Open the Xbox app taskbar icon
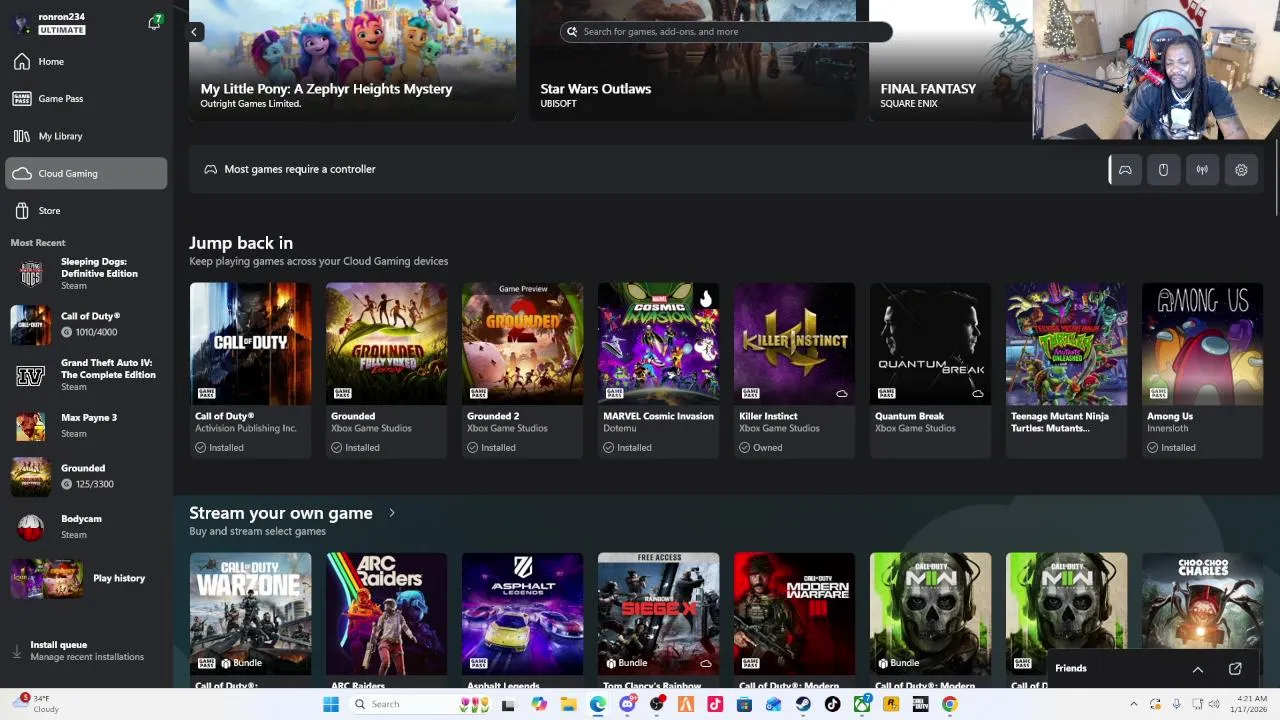 862,705
